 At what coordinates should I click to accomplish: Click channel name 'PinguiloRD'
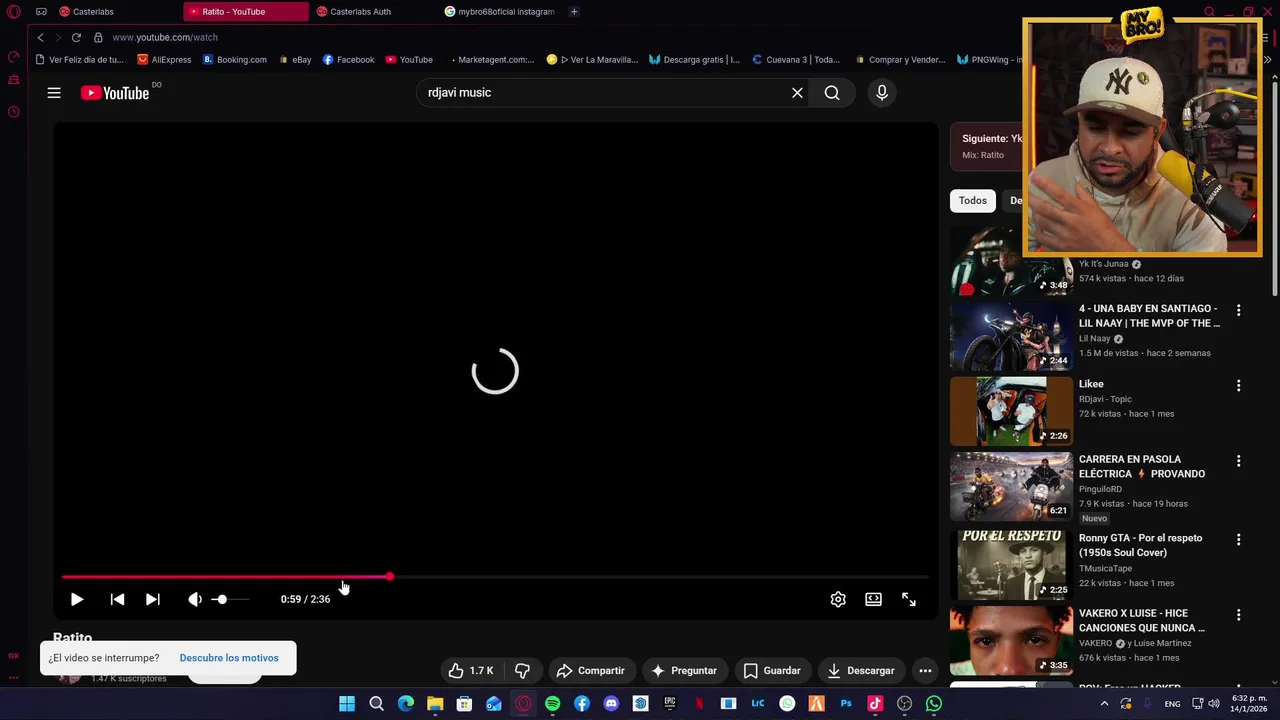point(1100,489)
